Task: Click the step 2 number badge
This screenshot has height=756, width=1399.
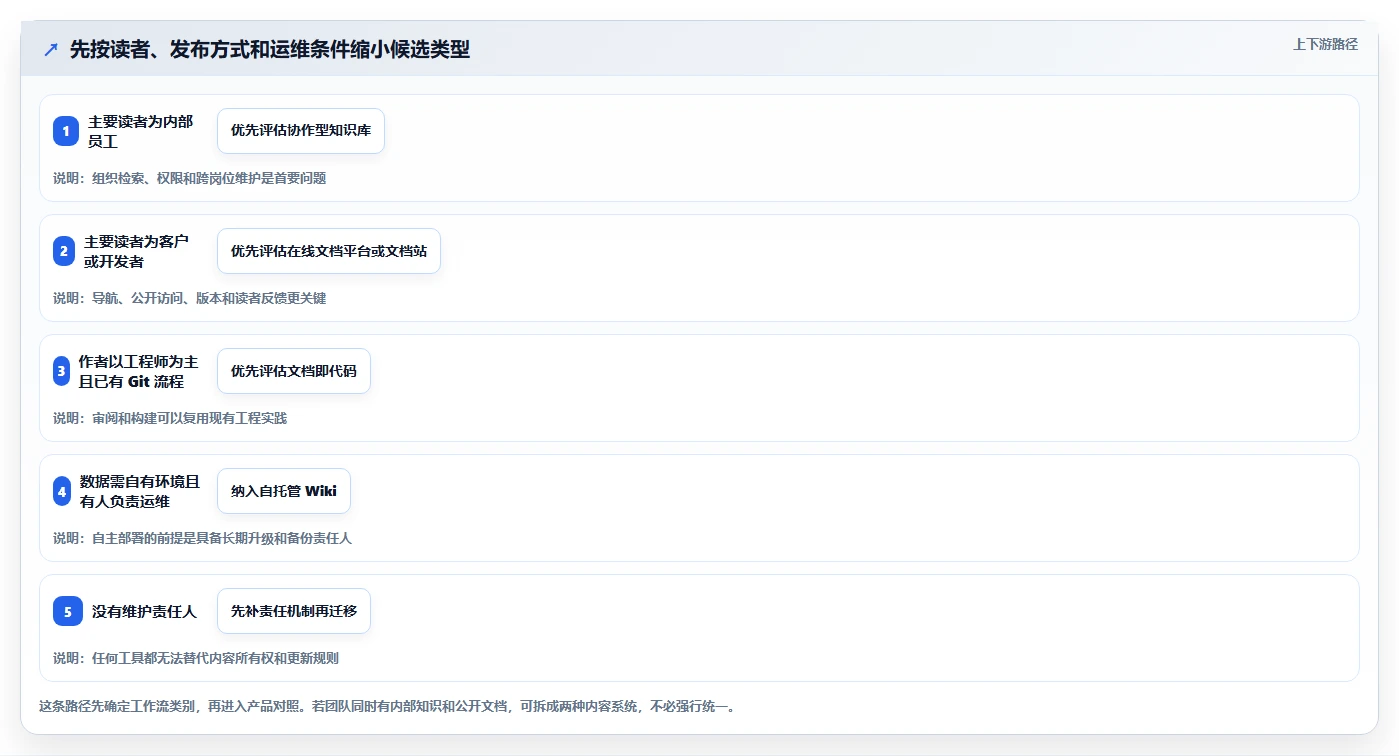Action: (64, 251)
